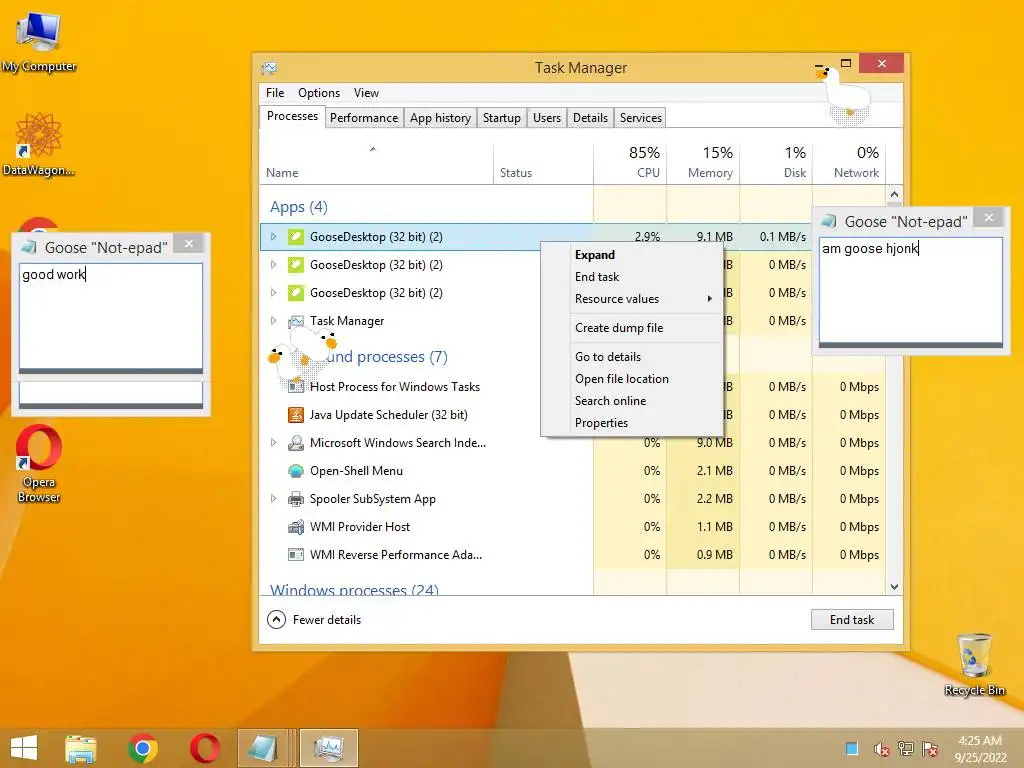The width and height of the screenshot is (1024, 768).
Task: Switch to the Services tab
Action: 641,118
